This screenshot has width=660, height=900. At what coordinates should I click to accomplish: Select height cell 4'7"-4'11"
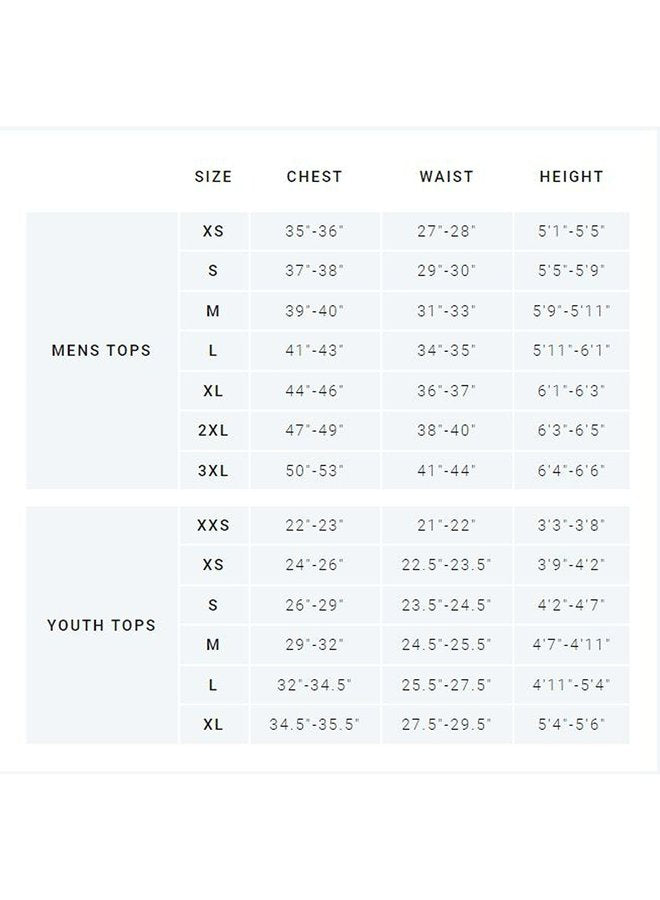tap(571, 645)
